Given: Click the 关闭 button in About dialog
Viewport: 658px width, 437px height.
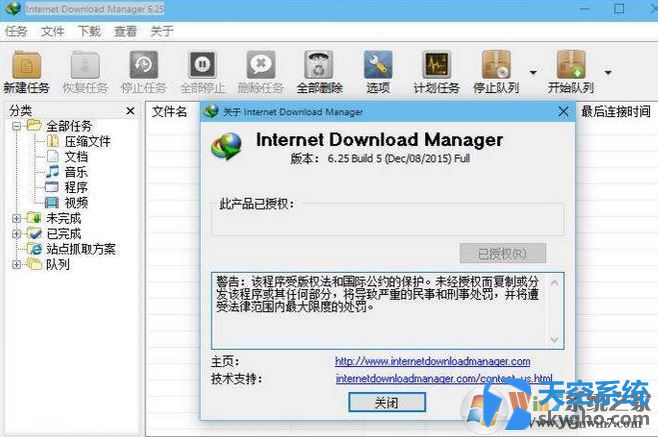Looking at the screenshot, I should (x=386, y=403).
